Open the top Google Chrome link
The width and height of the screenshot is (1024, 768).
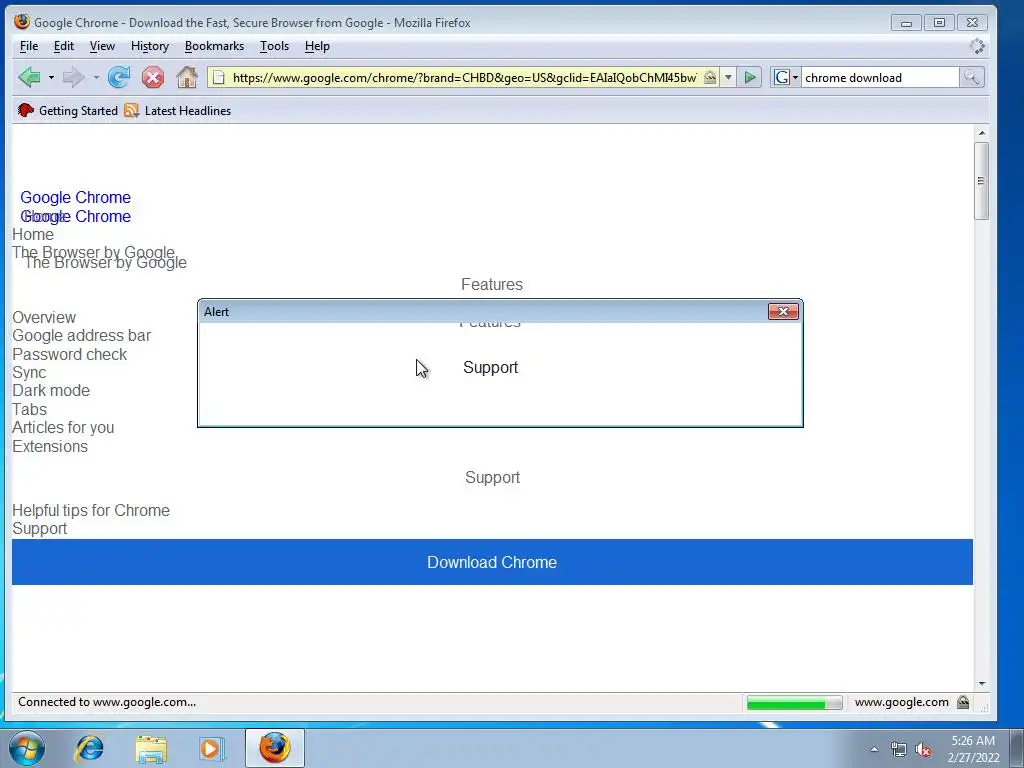pos(75,197)
